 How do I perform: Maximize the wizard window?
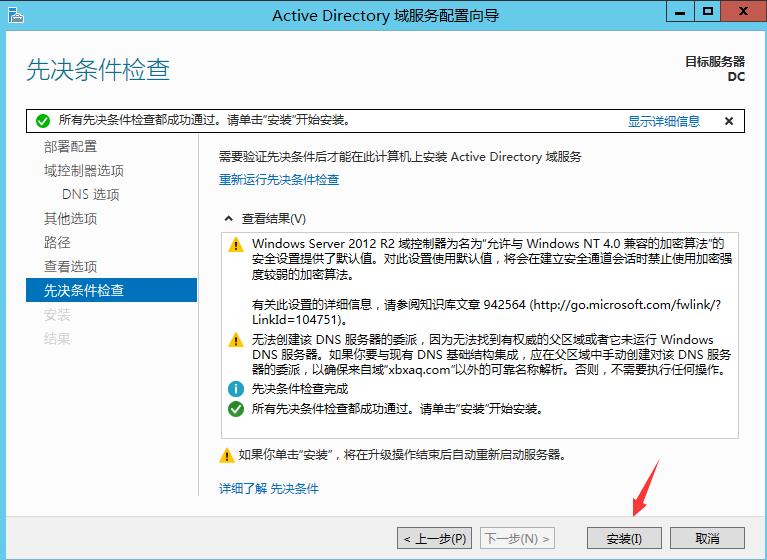(x=707, y=11)
